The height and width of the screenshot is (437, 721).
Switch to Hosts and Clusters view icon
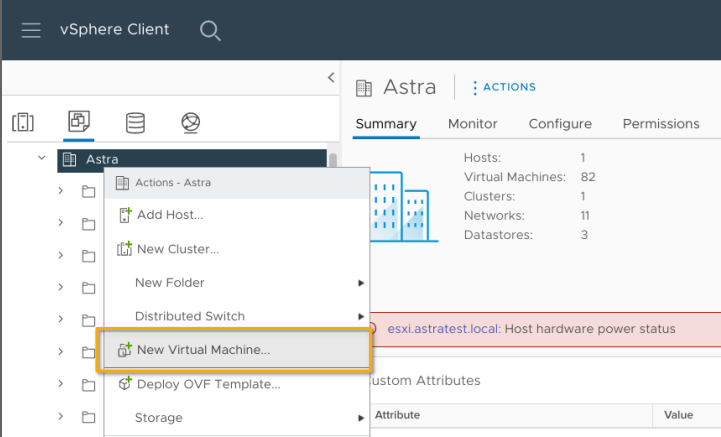(23, 122)
